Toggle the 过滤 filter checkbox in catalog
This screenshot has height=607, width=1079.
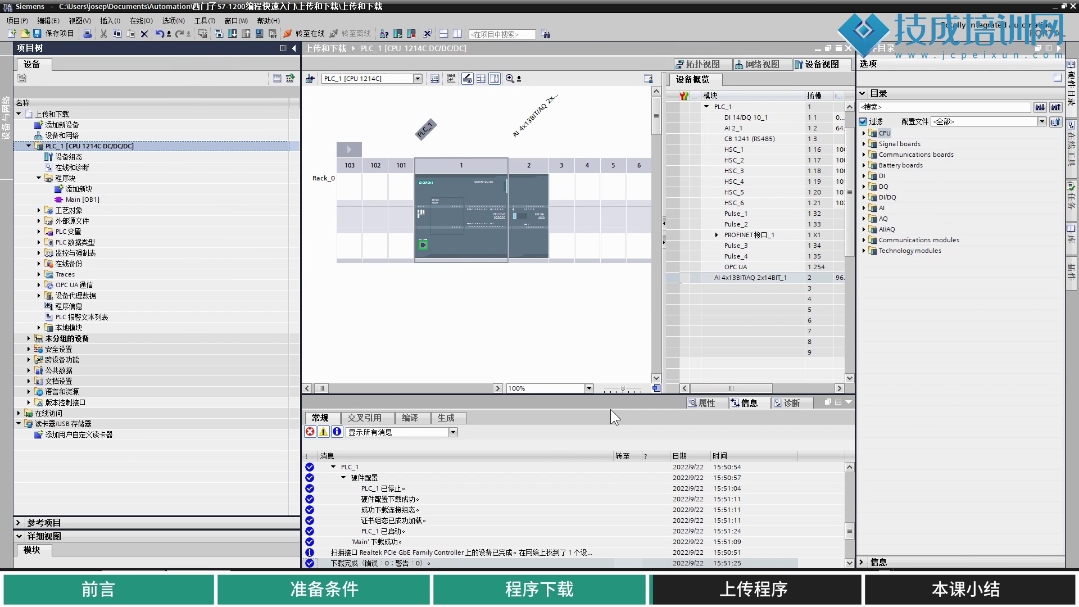863,122
